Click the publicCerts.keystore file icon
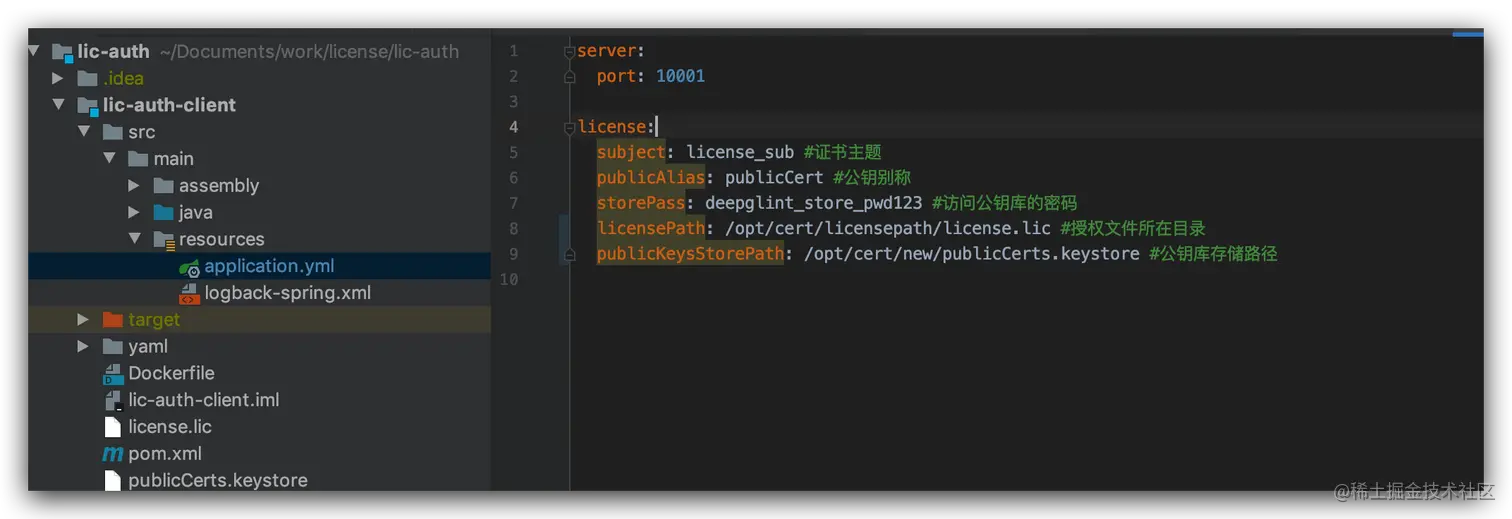This screenshot has width=1512, height=519. coord(113,481)
